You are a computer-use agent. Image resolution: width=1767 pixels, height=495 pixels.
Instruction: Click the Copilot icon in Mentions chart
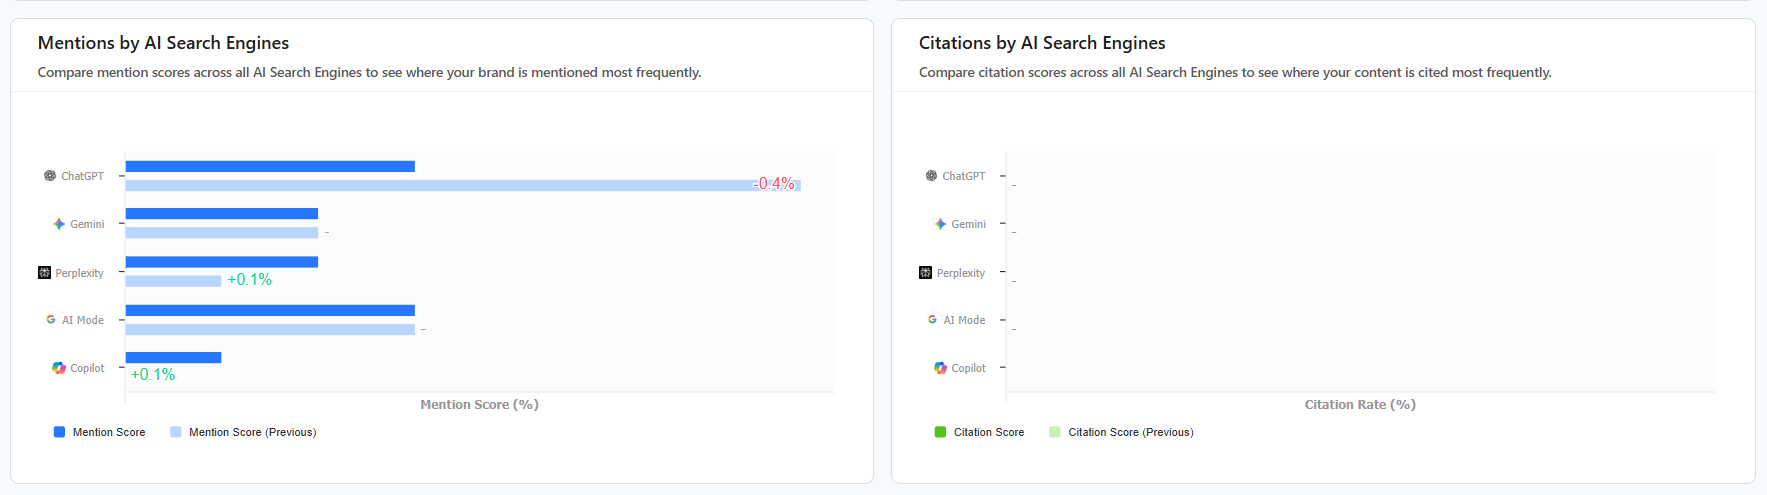coord(59,368)
